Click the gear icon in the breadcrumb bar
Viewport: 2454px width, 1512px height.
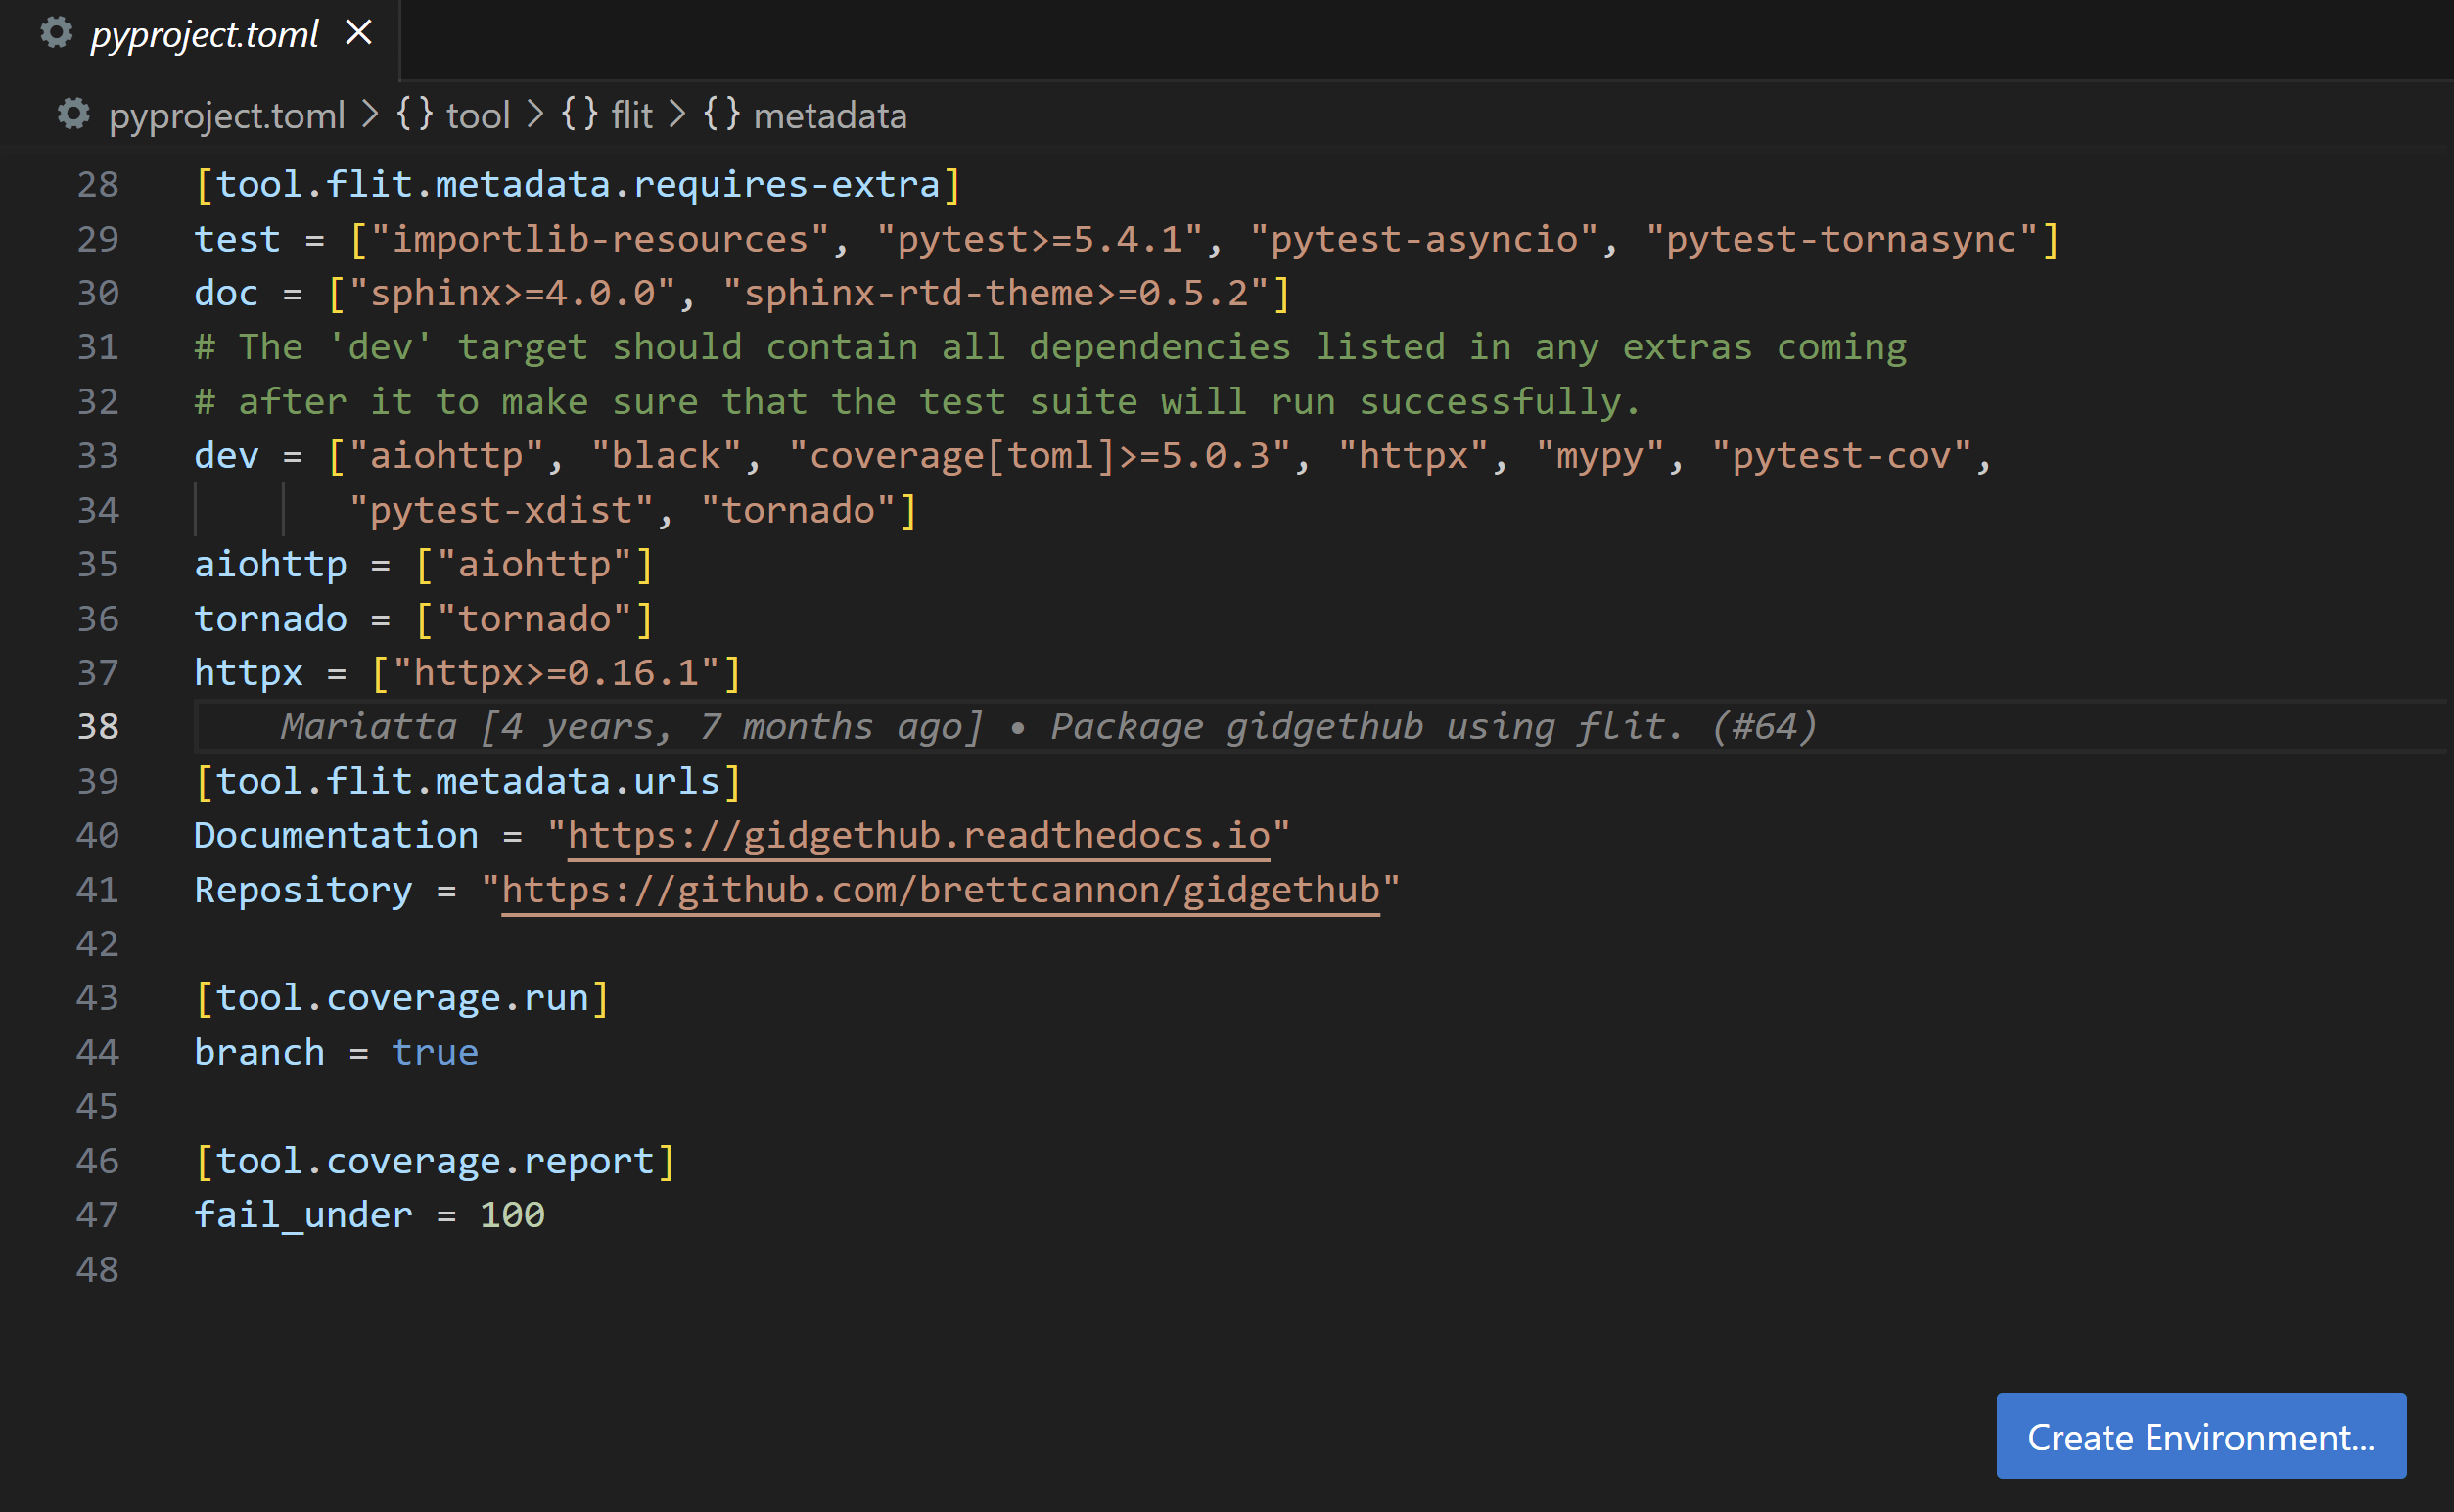click(x=74, y=115)
